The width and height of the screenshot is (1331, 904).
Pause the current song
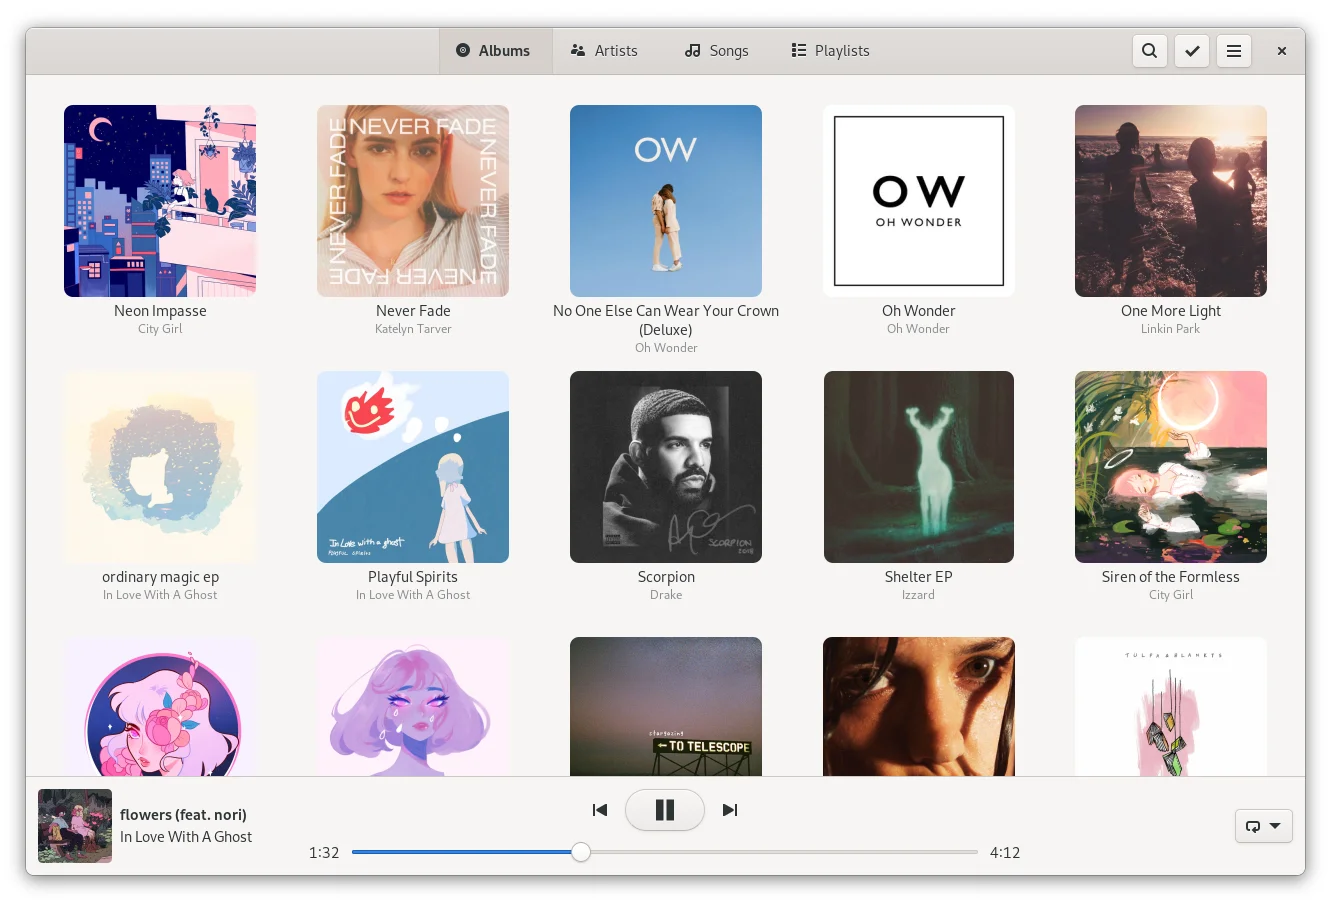point(664,810)
